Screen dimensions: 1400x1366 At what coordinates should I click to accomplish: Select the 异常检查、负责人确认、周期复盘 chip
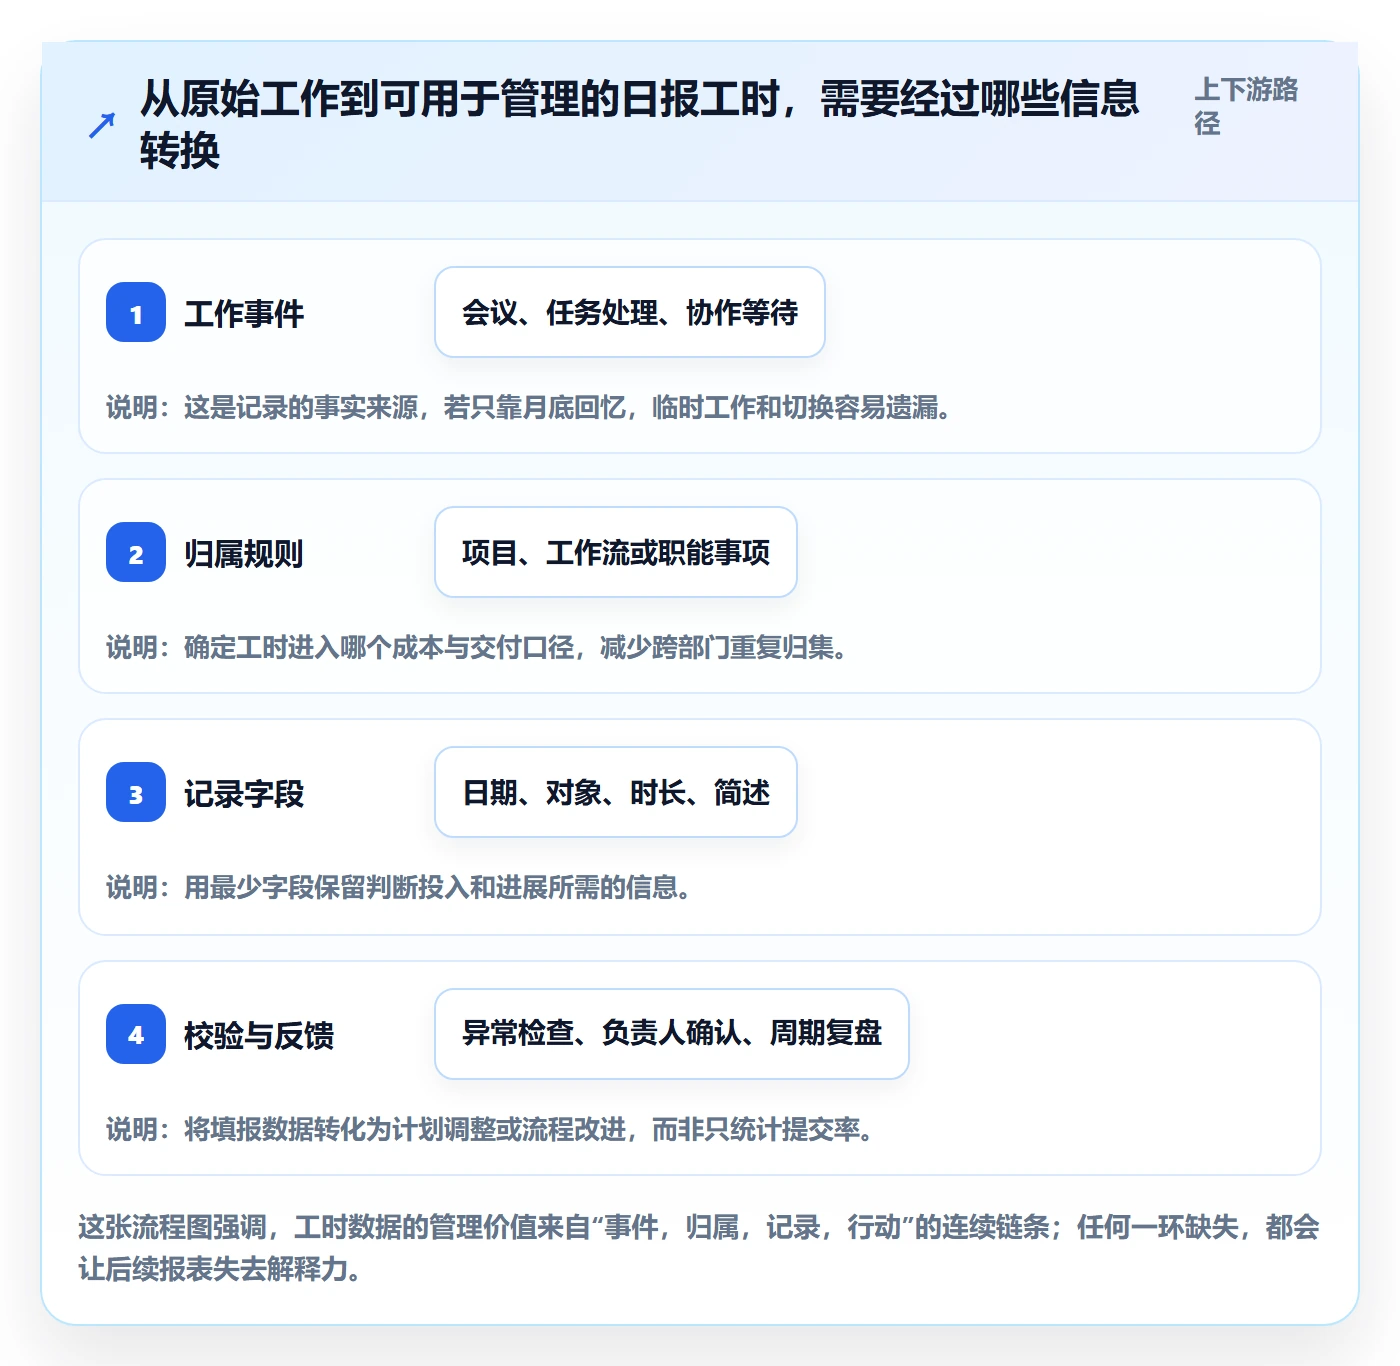pos(672,1034)
